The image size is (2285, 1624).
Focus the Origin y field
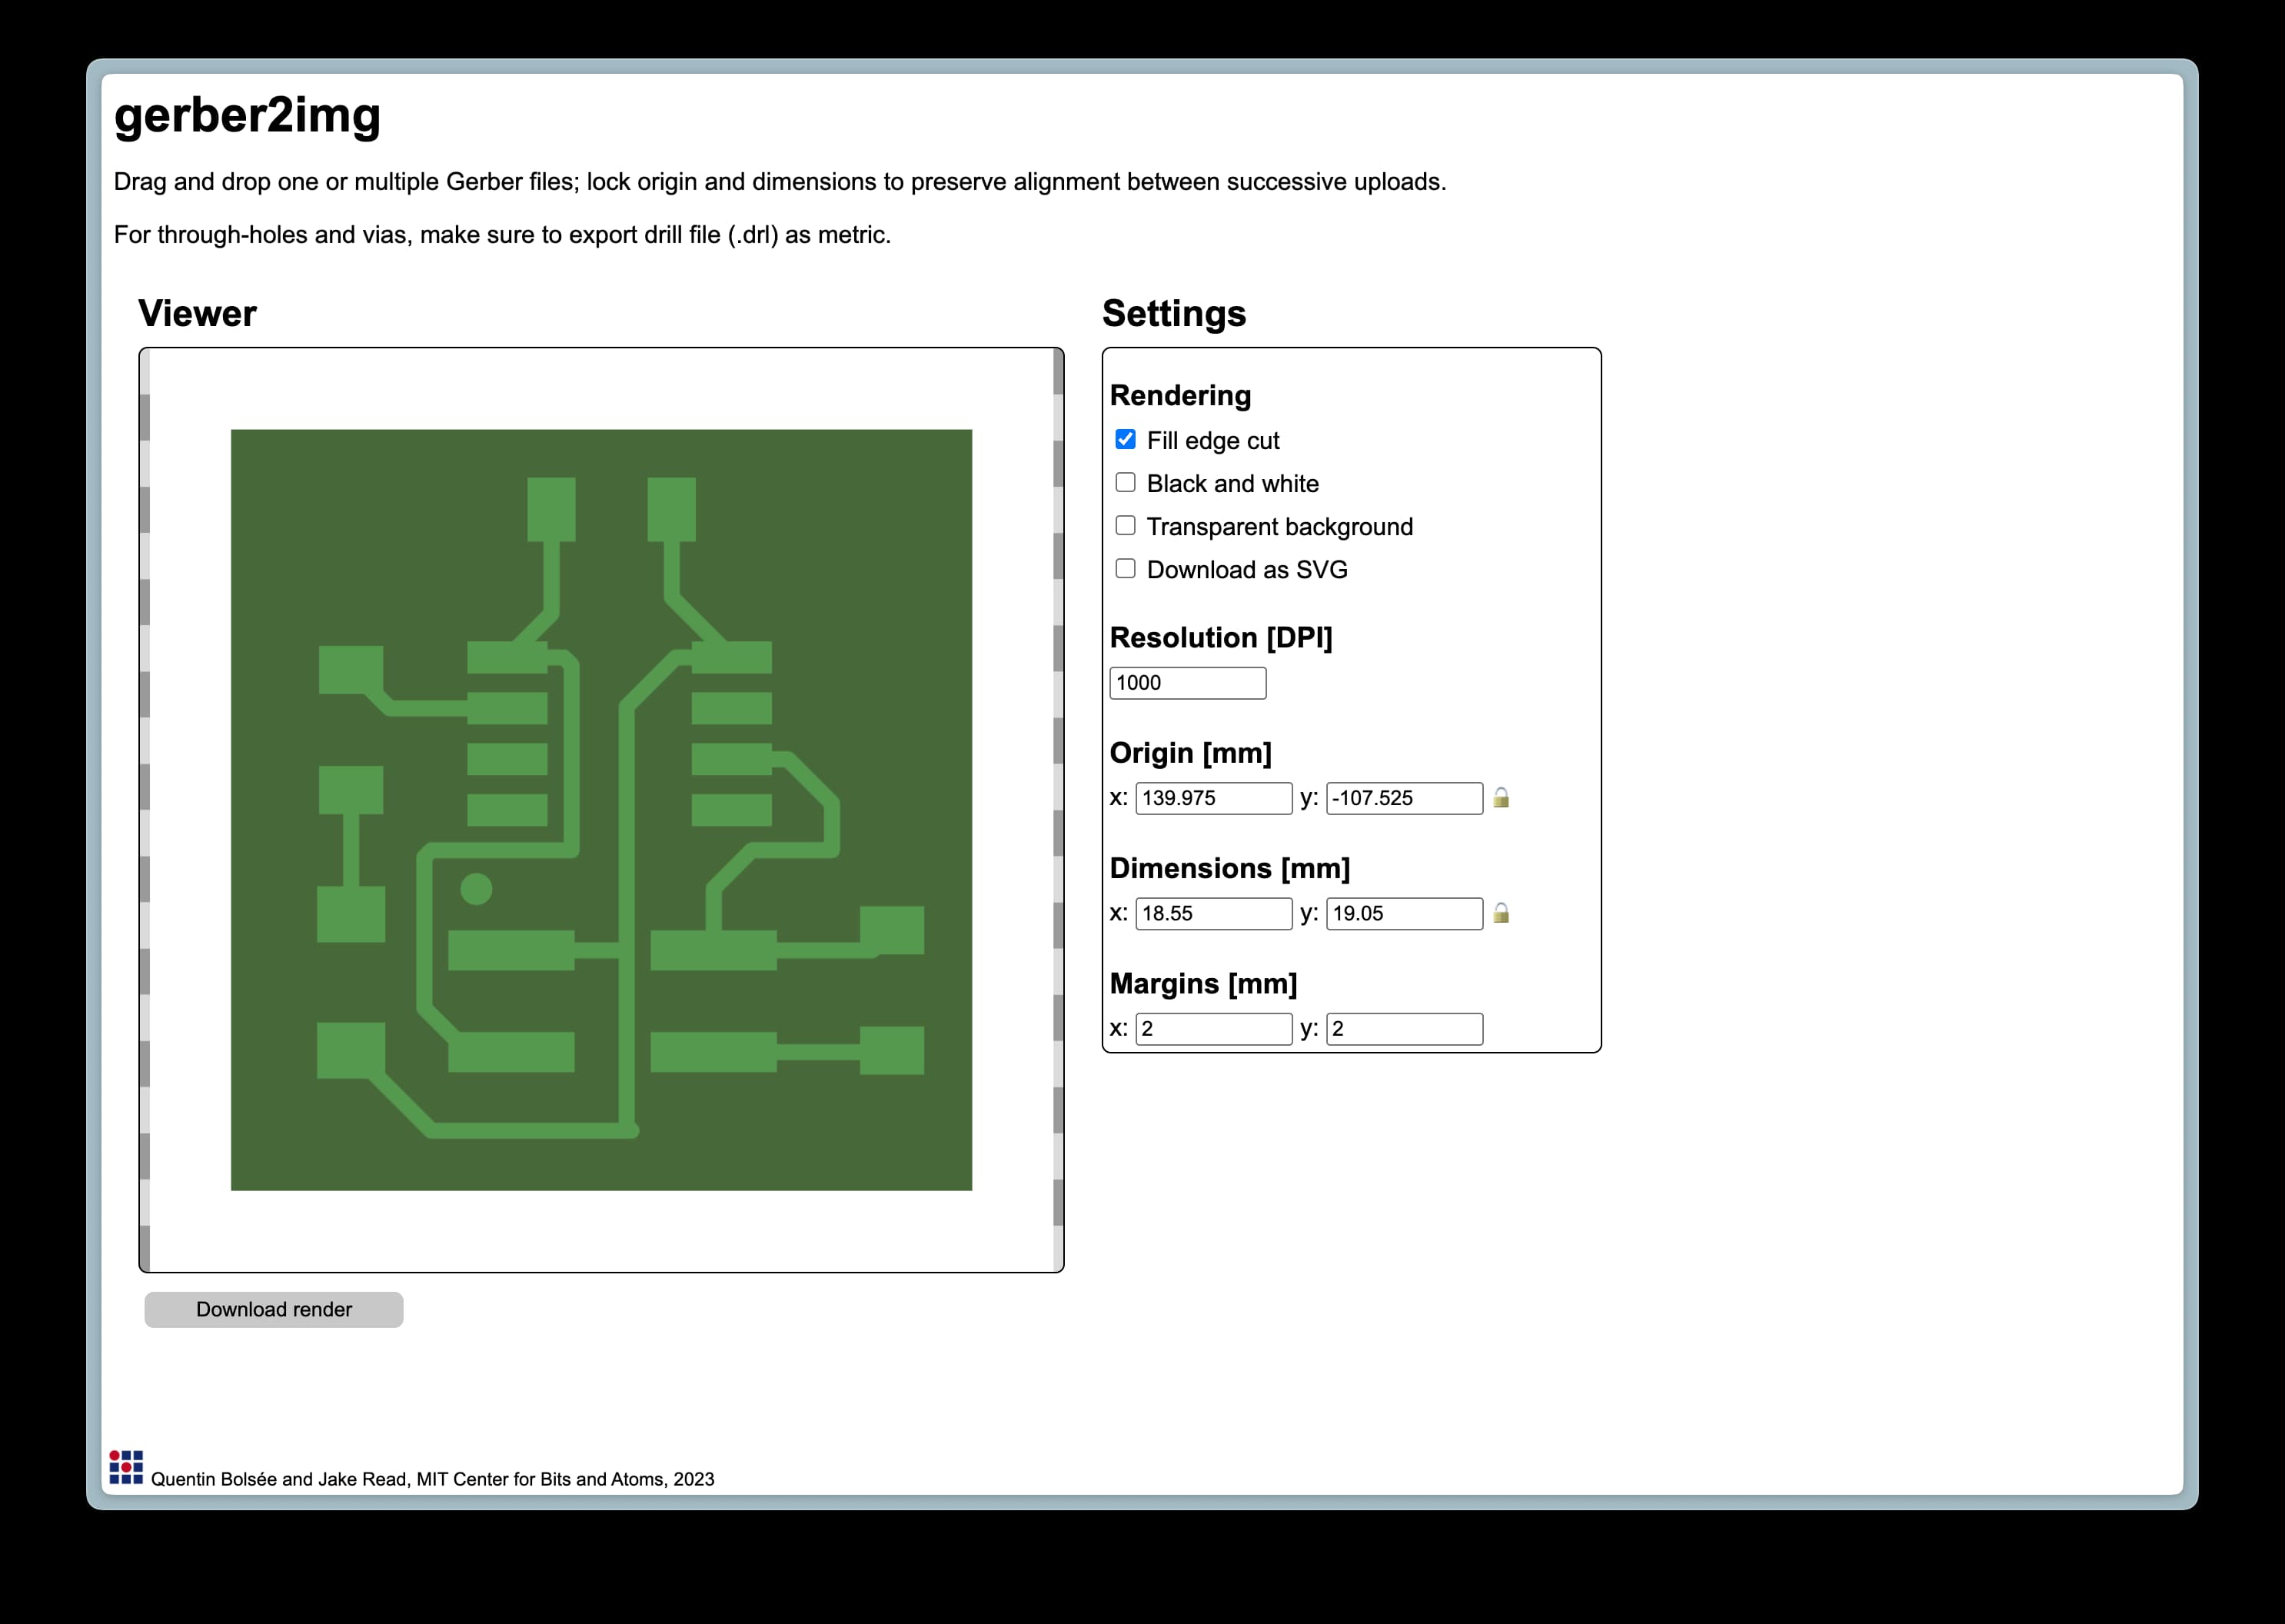pyautogui.click(x=1403, y=798)
